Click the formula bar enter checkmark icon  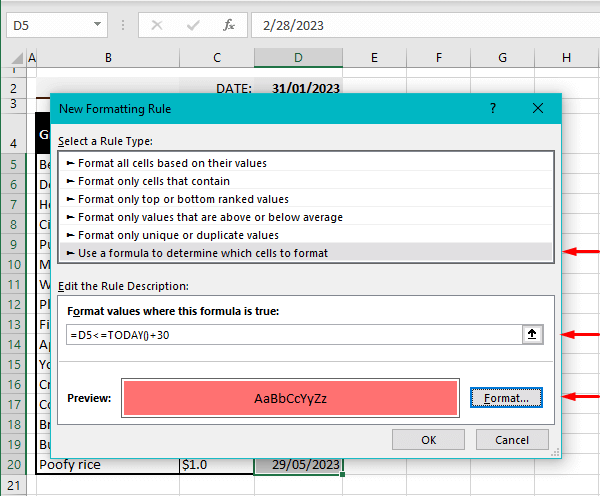click(192, 25)
